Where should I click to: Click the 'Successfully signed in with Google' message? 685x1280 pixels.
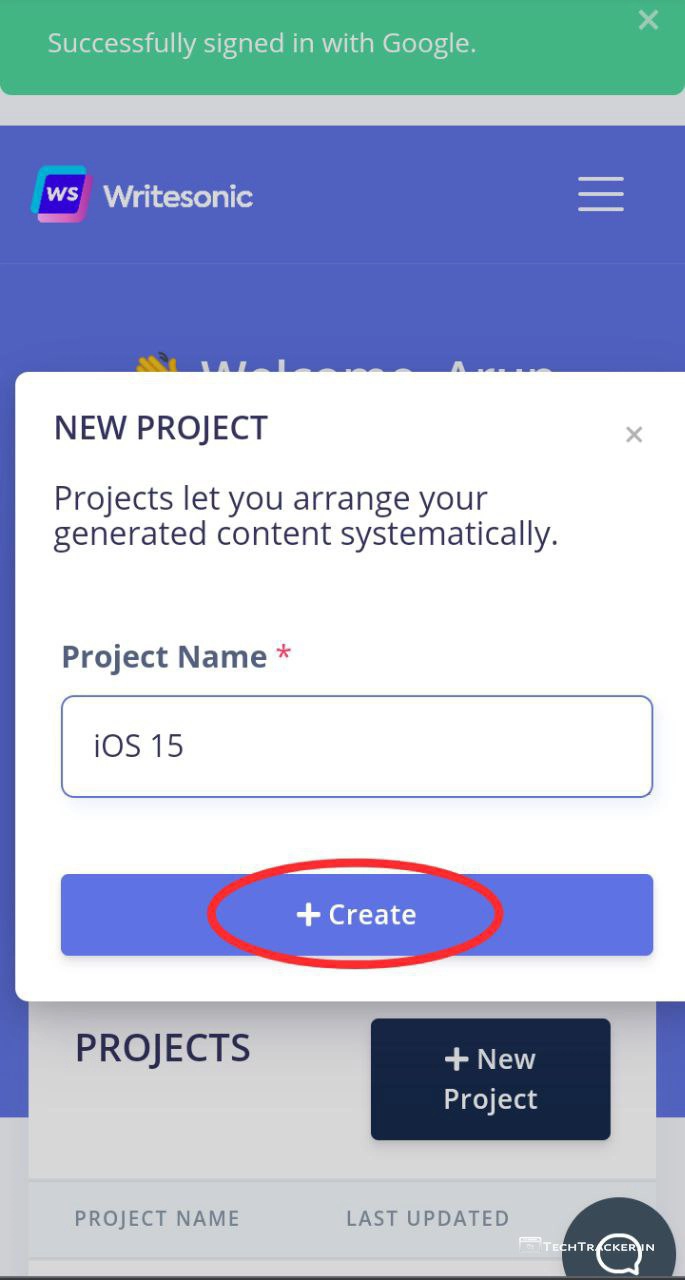pyautogui.click(x=262, y=44)
